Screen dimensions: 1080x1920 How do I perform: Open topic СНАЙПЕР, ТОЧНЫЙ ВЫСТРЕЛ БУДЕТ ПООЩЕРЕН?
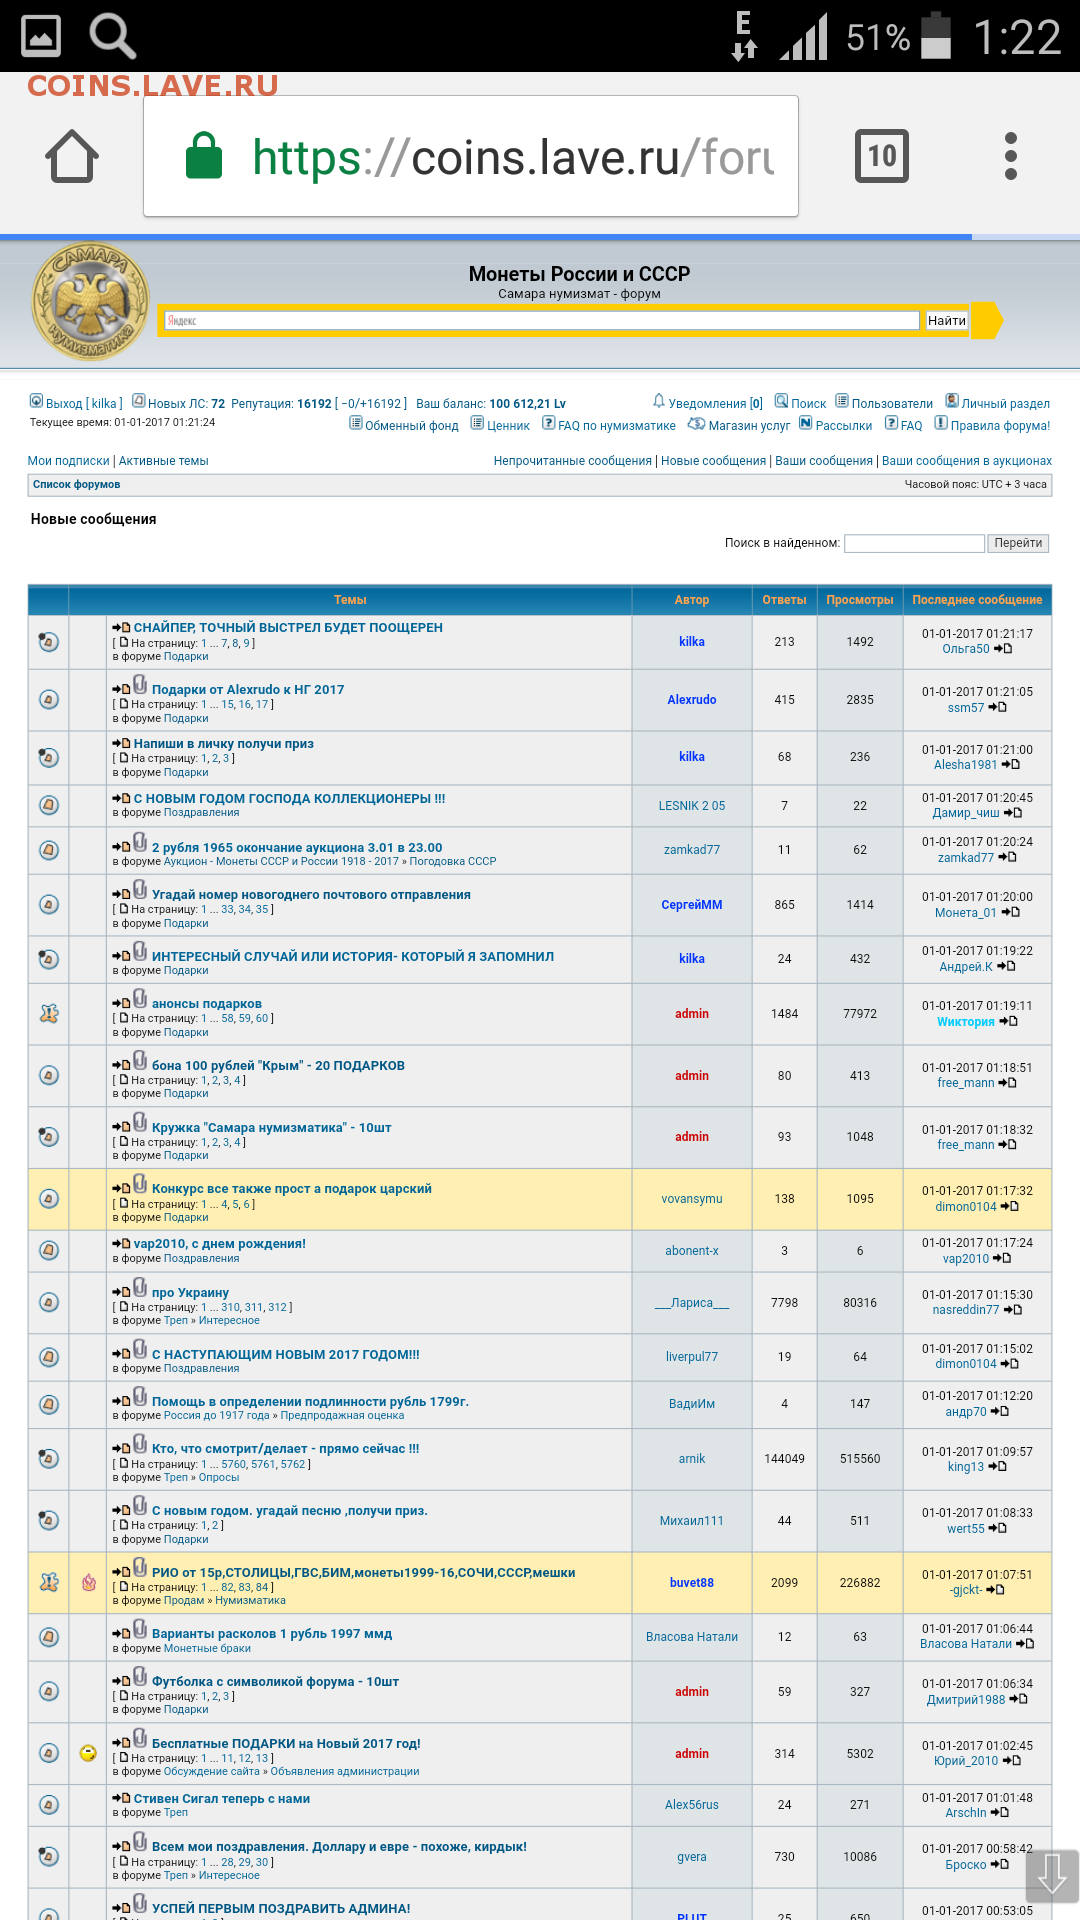(288, 628)
